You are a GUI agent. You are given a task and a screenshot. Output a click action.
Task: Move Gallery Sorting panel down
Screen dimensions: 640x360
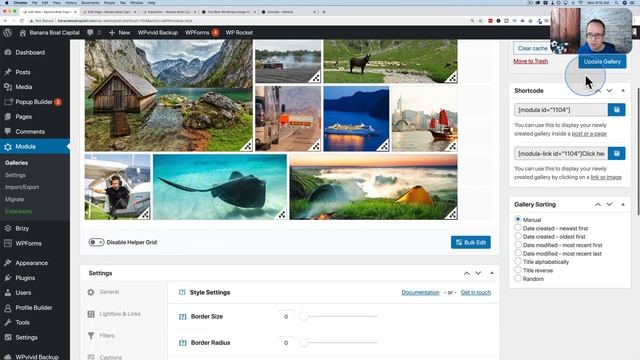tap(609, 204)
